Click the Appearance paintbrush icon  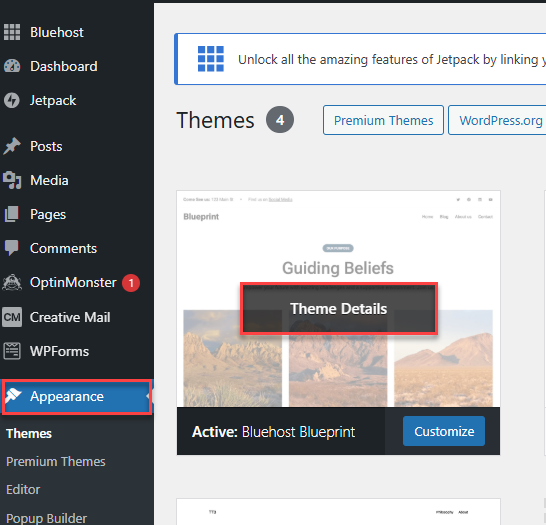pyautogui.click(x=13, y=396)
